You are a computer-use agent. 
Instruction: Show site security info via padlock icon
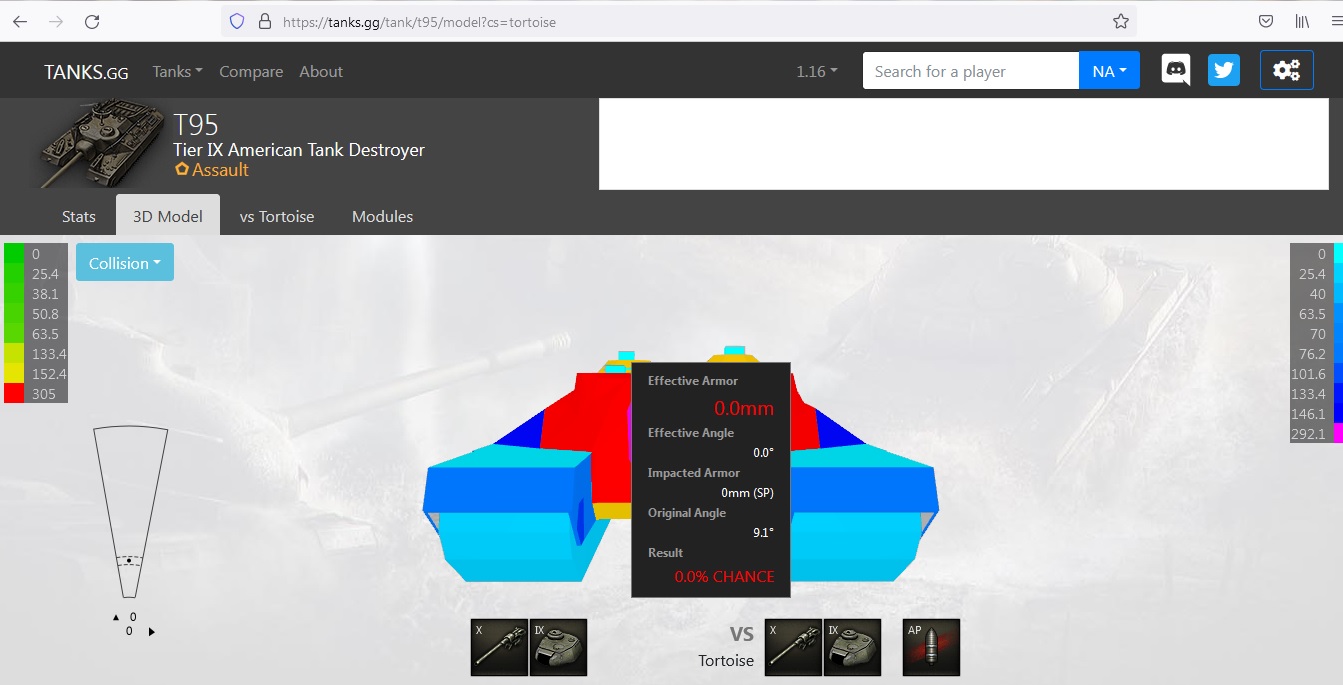(x=265, y=21)
